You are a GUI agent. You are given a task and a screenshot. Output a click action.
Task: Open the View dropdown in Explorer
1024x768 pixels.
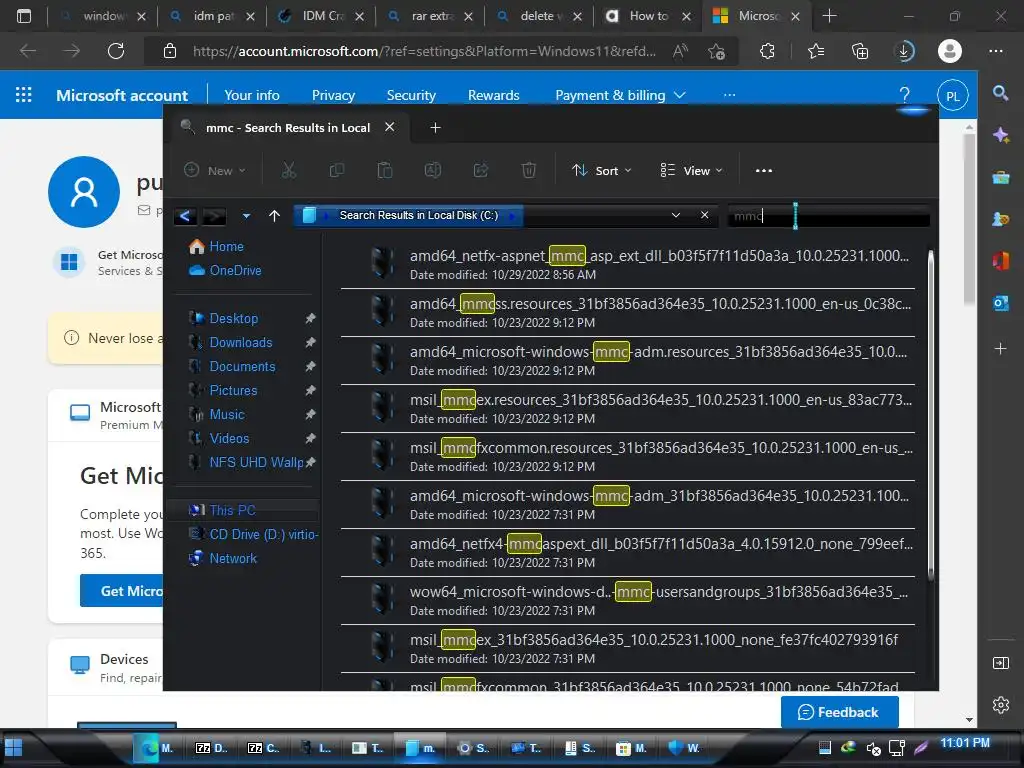(x=691, y=170)
